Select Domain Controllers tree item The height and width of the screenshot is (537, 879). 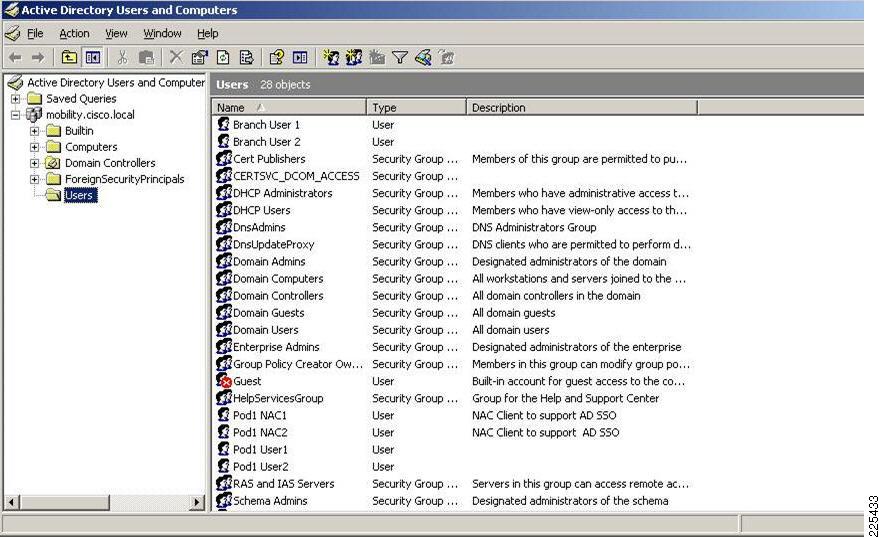(110, 163)
